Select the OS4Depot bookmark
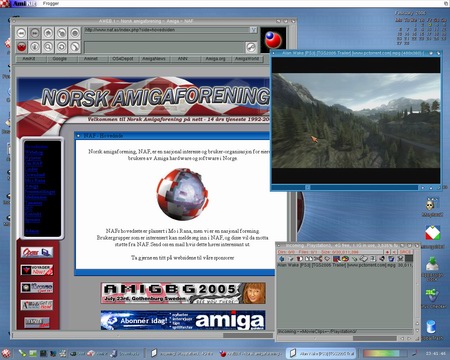The image size is (450, 360). coord(122,59)
